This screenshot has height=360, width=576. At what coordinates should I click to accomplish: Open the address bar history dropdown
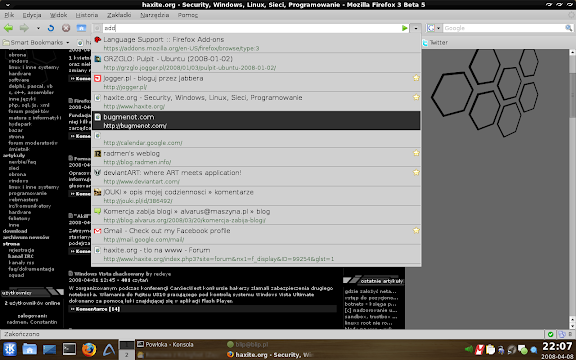point(415,28)
